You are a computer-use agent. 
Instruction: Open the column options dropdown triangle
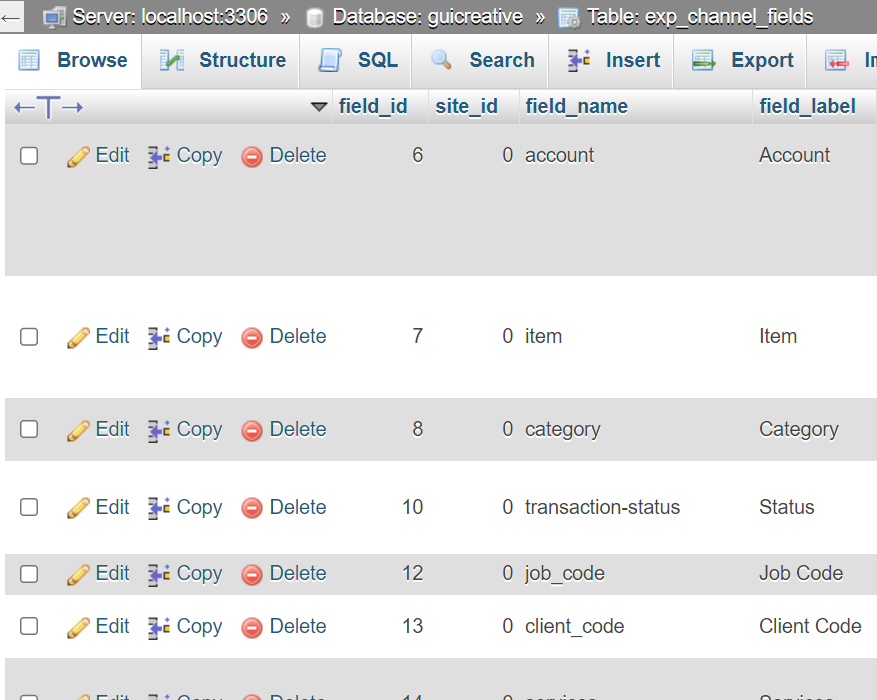coord(319,107)
